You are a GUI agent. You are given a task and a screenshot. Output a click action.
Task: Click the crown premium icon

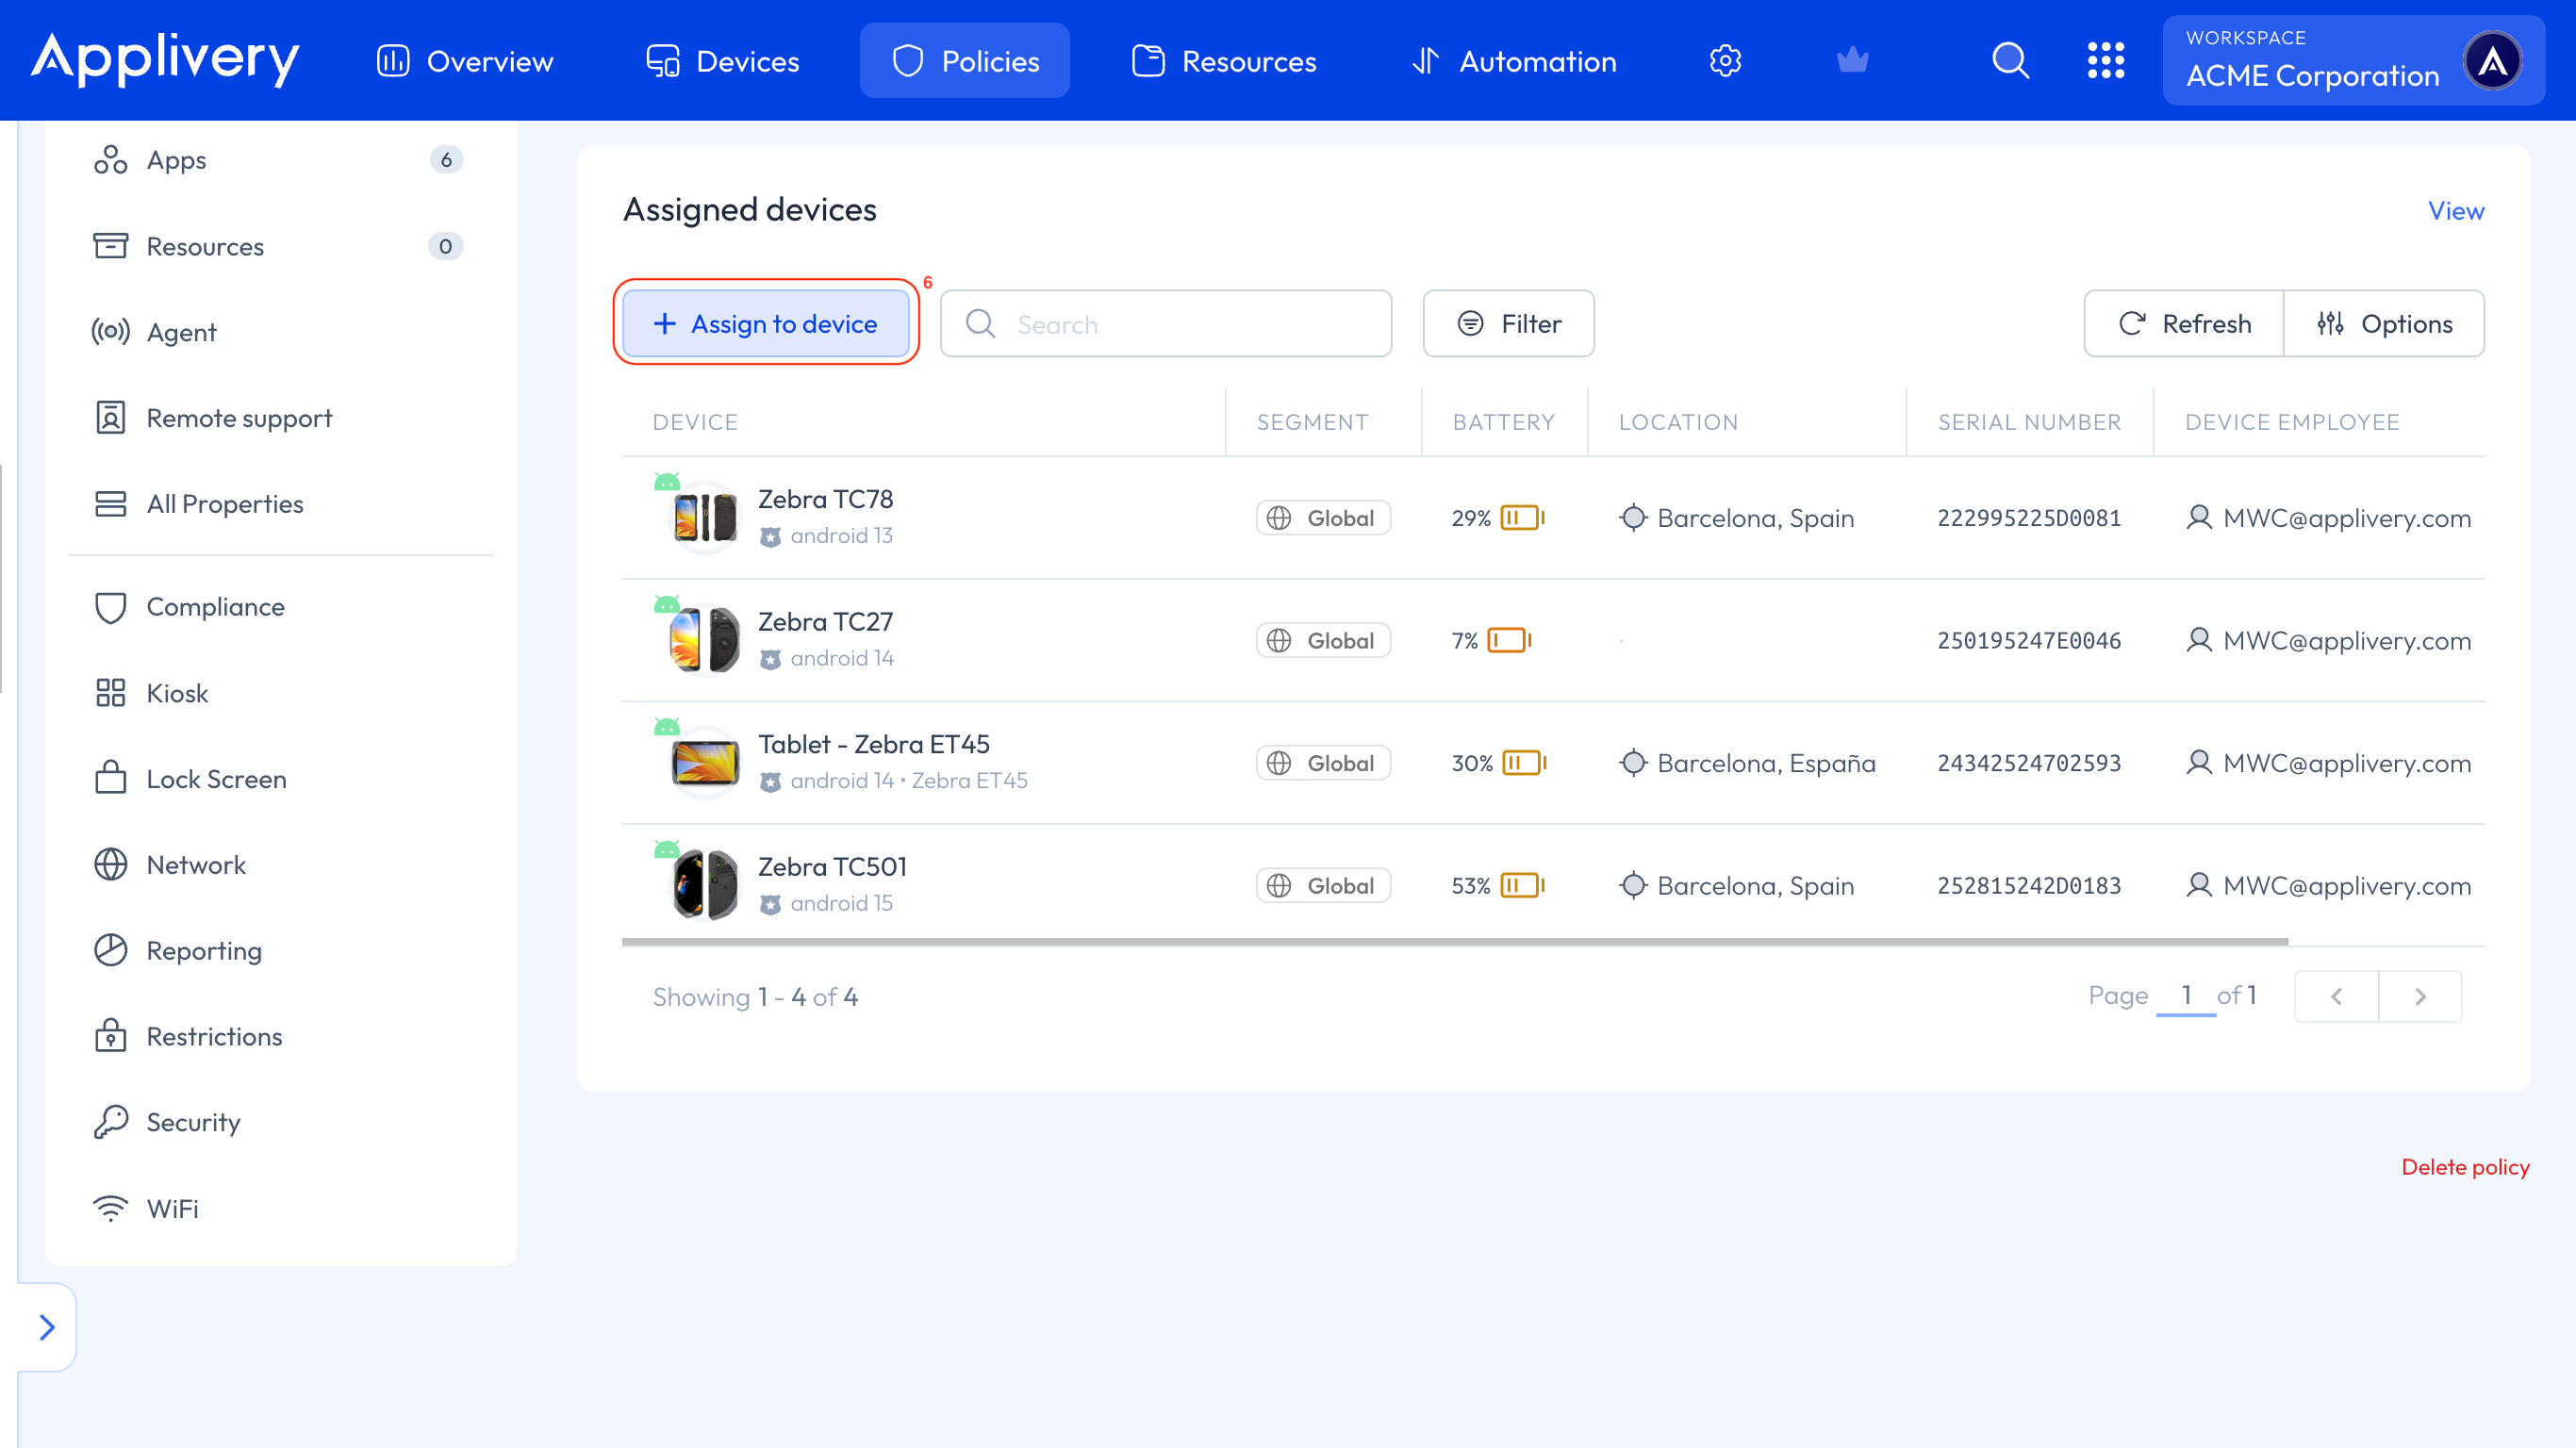[1852, 61]
